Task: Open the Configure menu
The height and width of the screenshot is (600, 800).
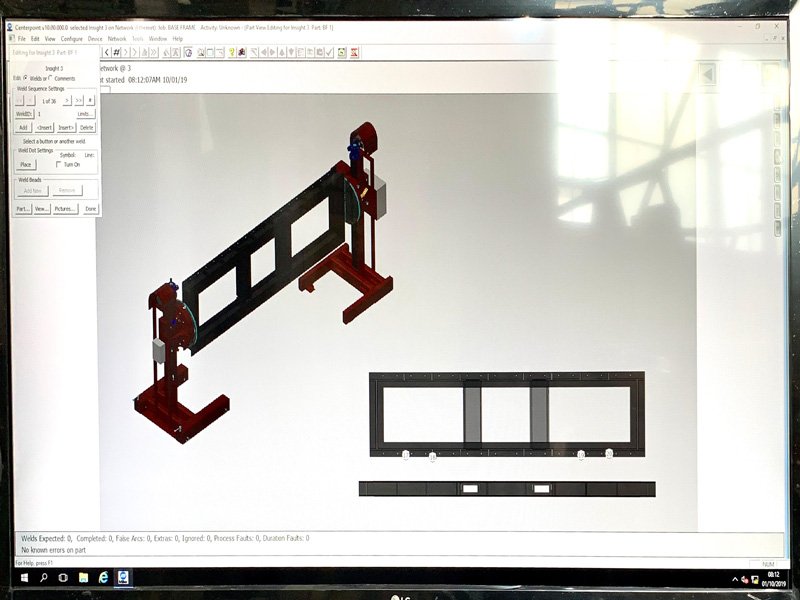Action: [x=71, y=39]
